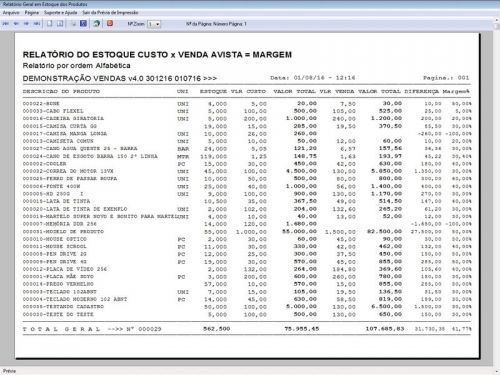This screenshot has width=500, height=375.
Task: Click the DESCRICAO DO PRODUTO column header
Action: pos(61,91)
